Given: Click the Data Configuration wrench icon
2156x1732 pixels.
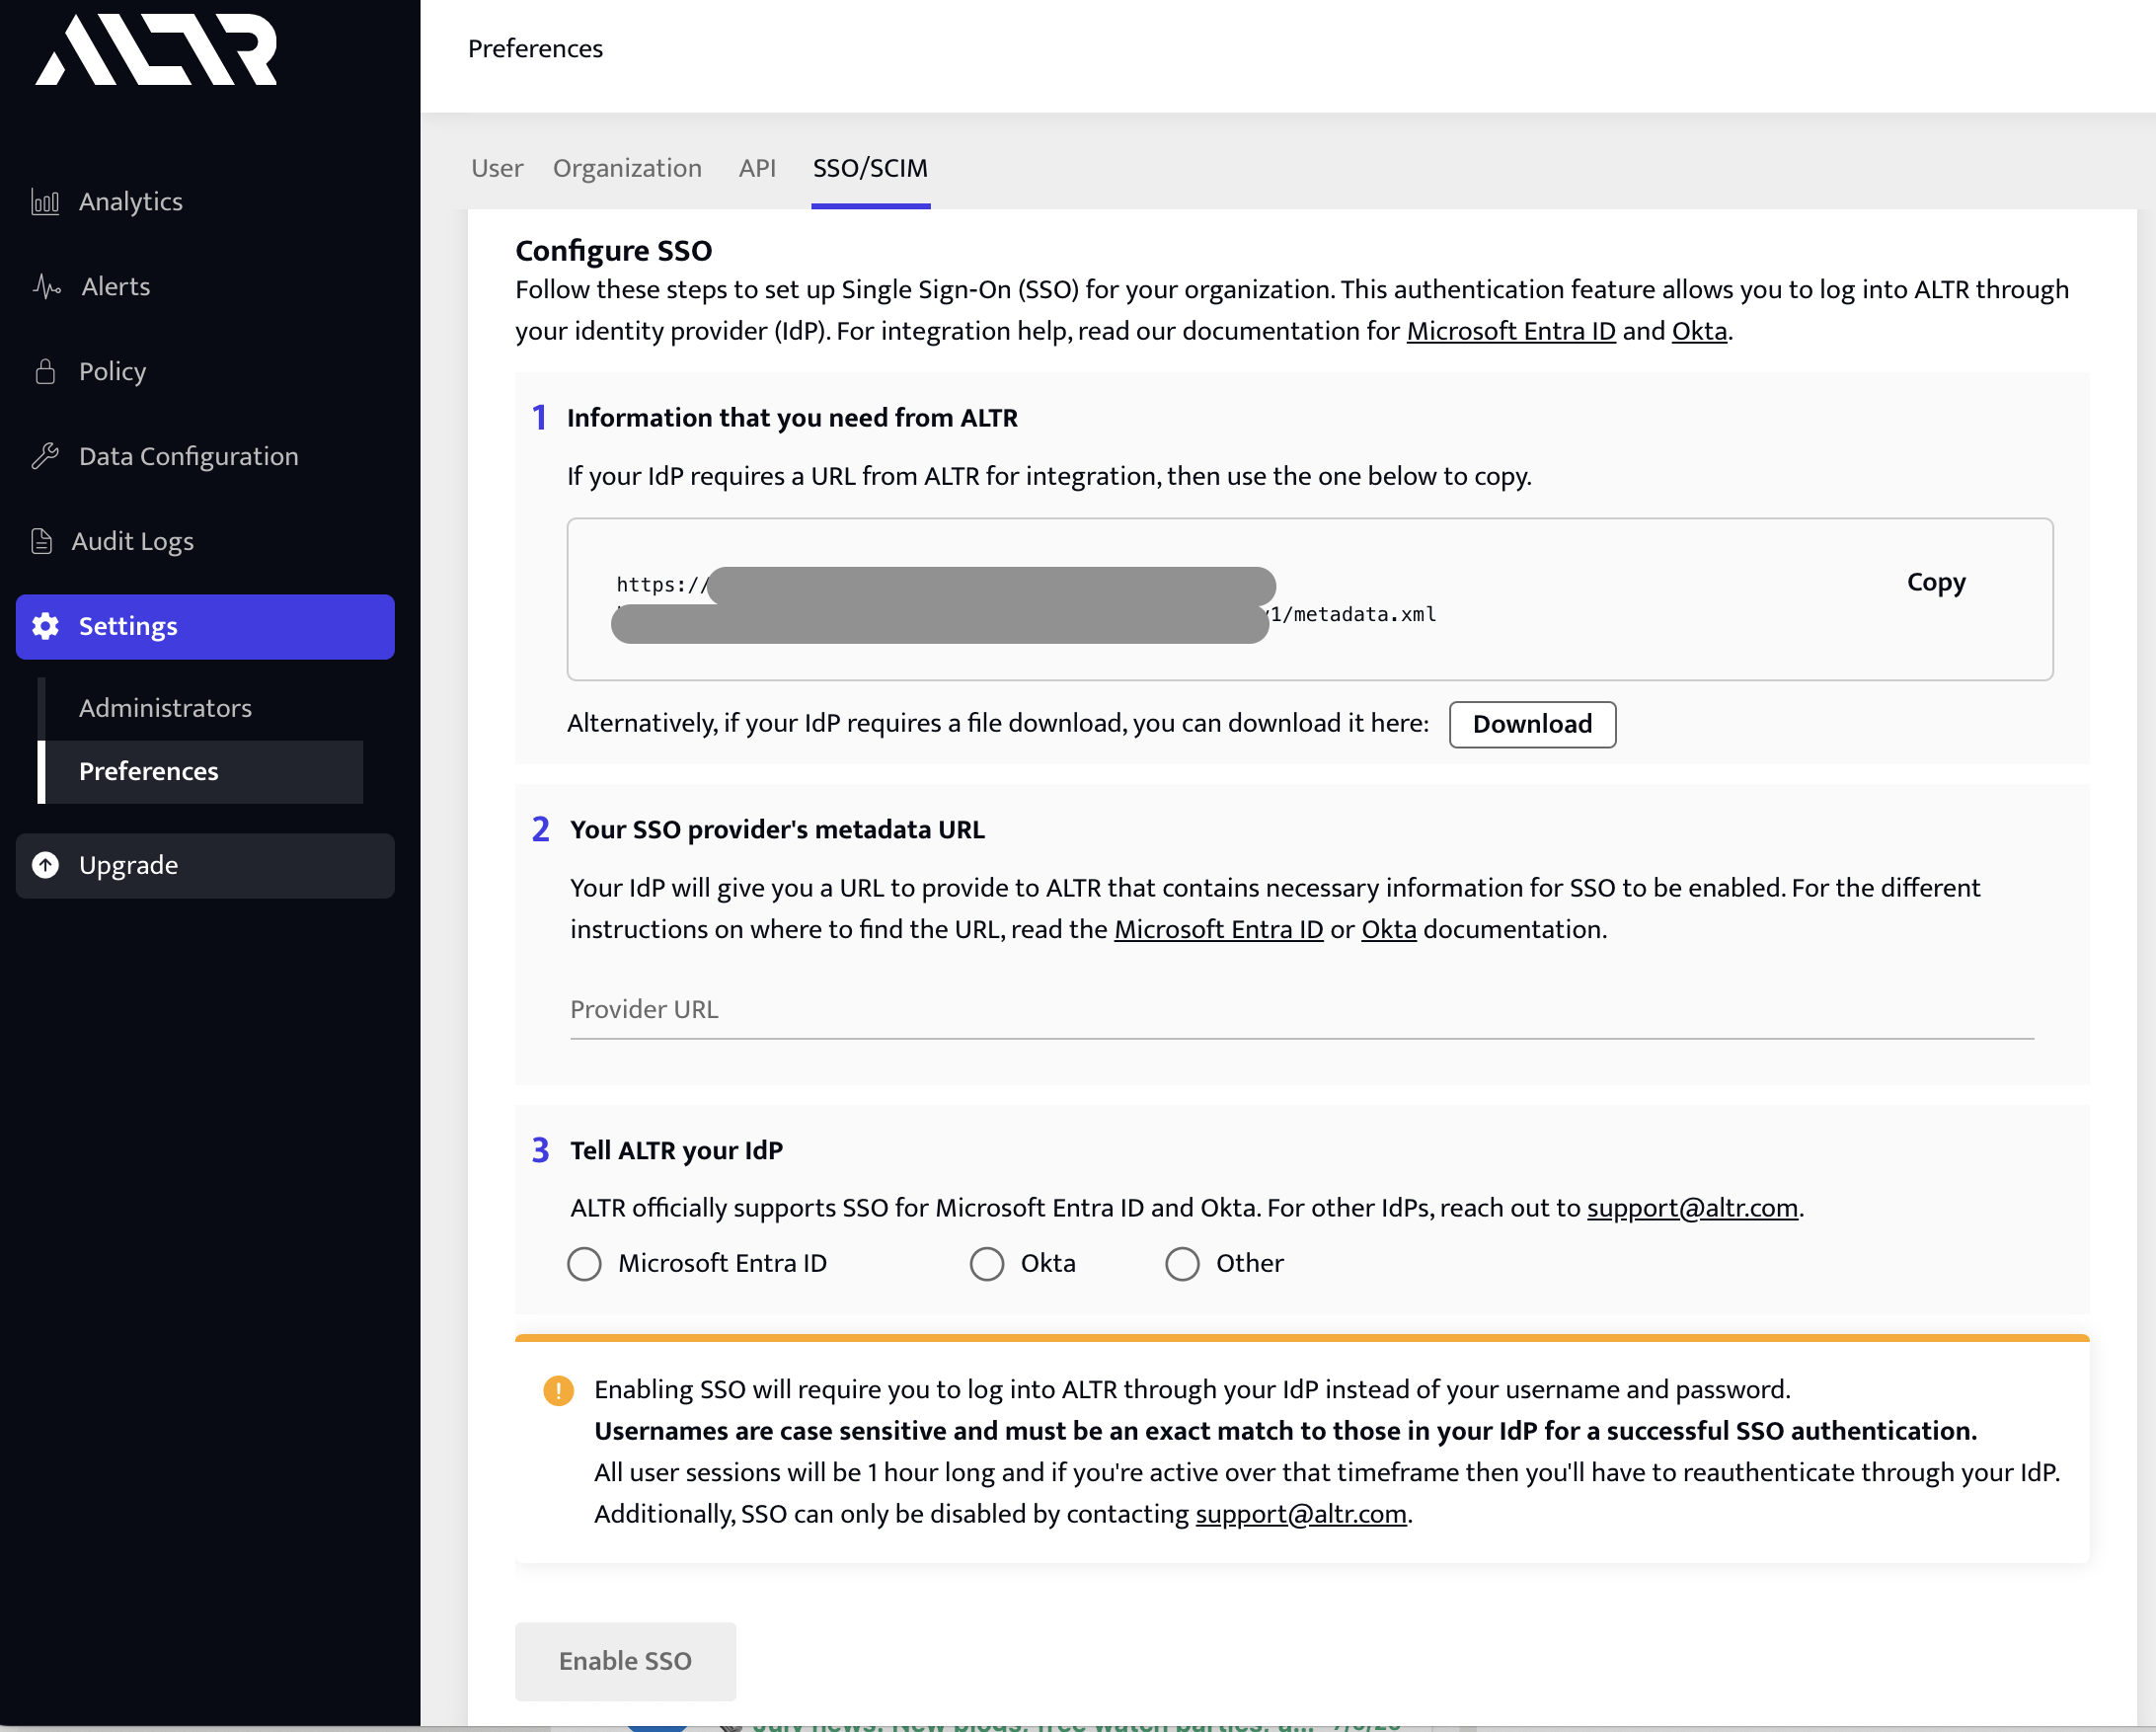Looking at the screenshot, I should coord(45,457).
